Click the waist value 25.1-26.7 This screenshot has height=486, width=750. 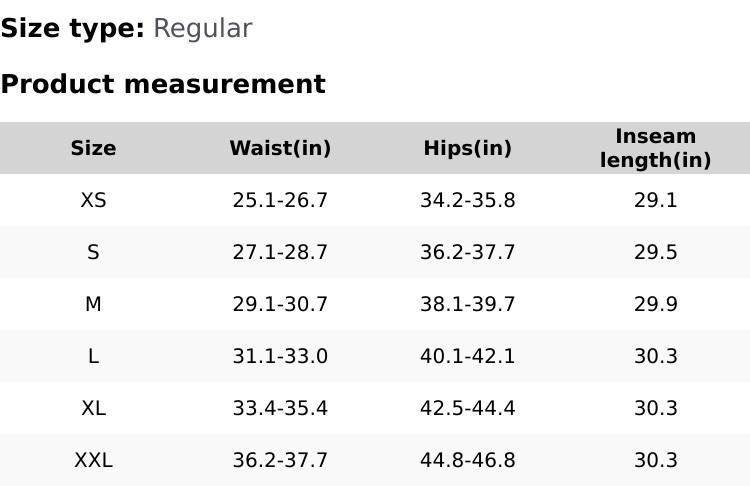pyautogui.click(x=280, y=200)
